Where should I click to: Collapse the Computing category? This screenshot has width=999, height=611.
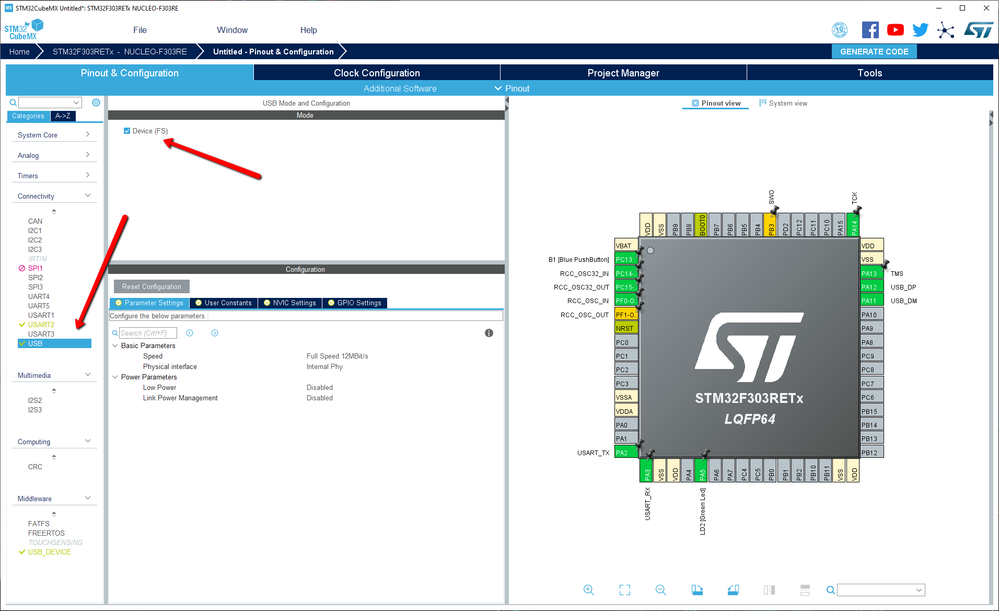pyautogui.click(x=54, y=441)
